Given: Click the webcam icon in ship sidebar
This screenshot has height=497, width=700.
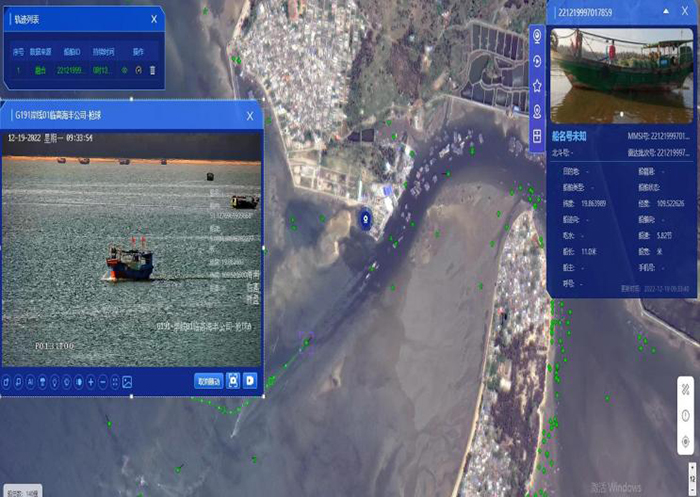Looking at the screenshot, I should point(537,36).
